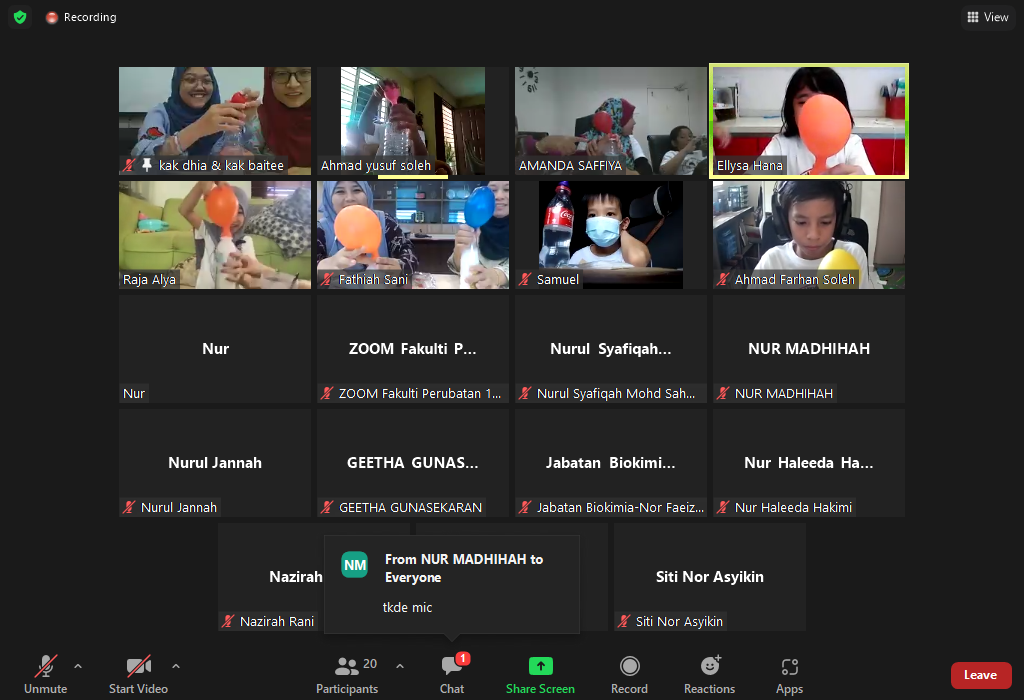1024x700 pixels.
Task: Open chat message from NUR MADHIHAH
Action: (x=452, y=584)
